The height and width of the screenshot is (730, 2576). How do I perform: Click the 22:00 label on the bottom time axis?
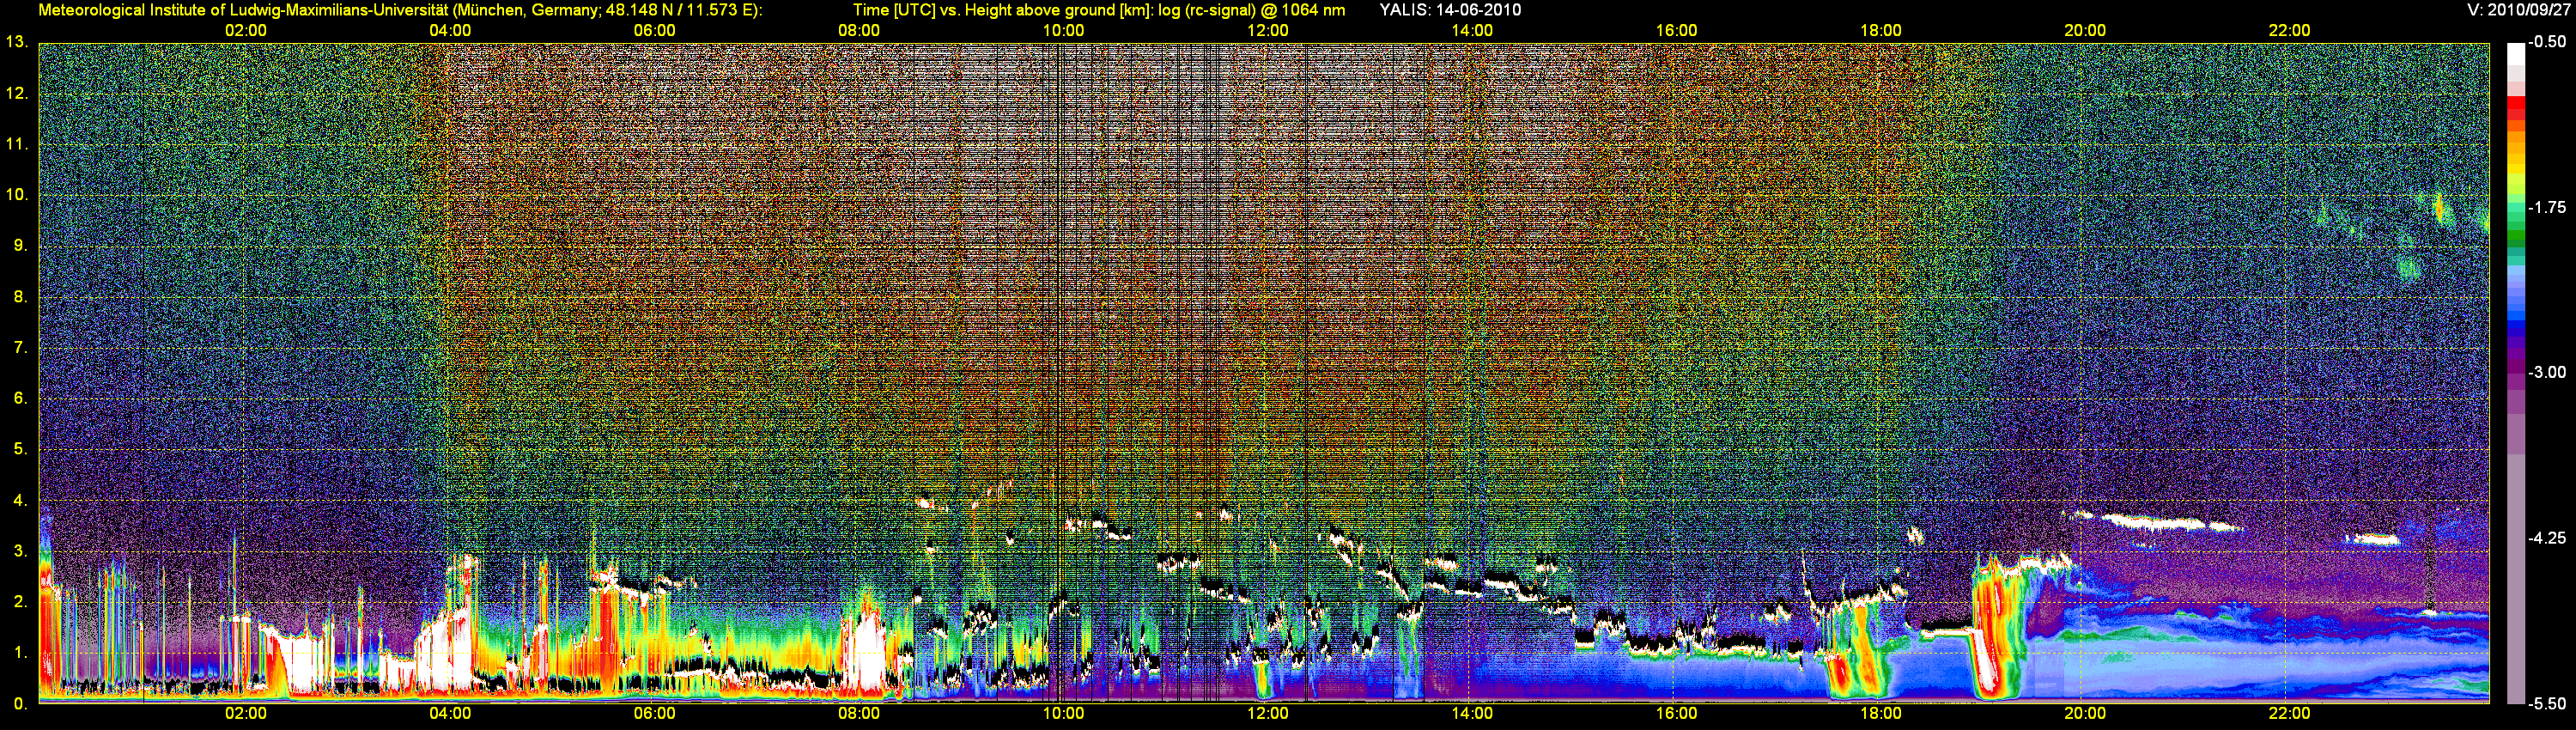pos(2290,714)
